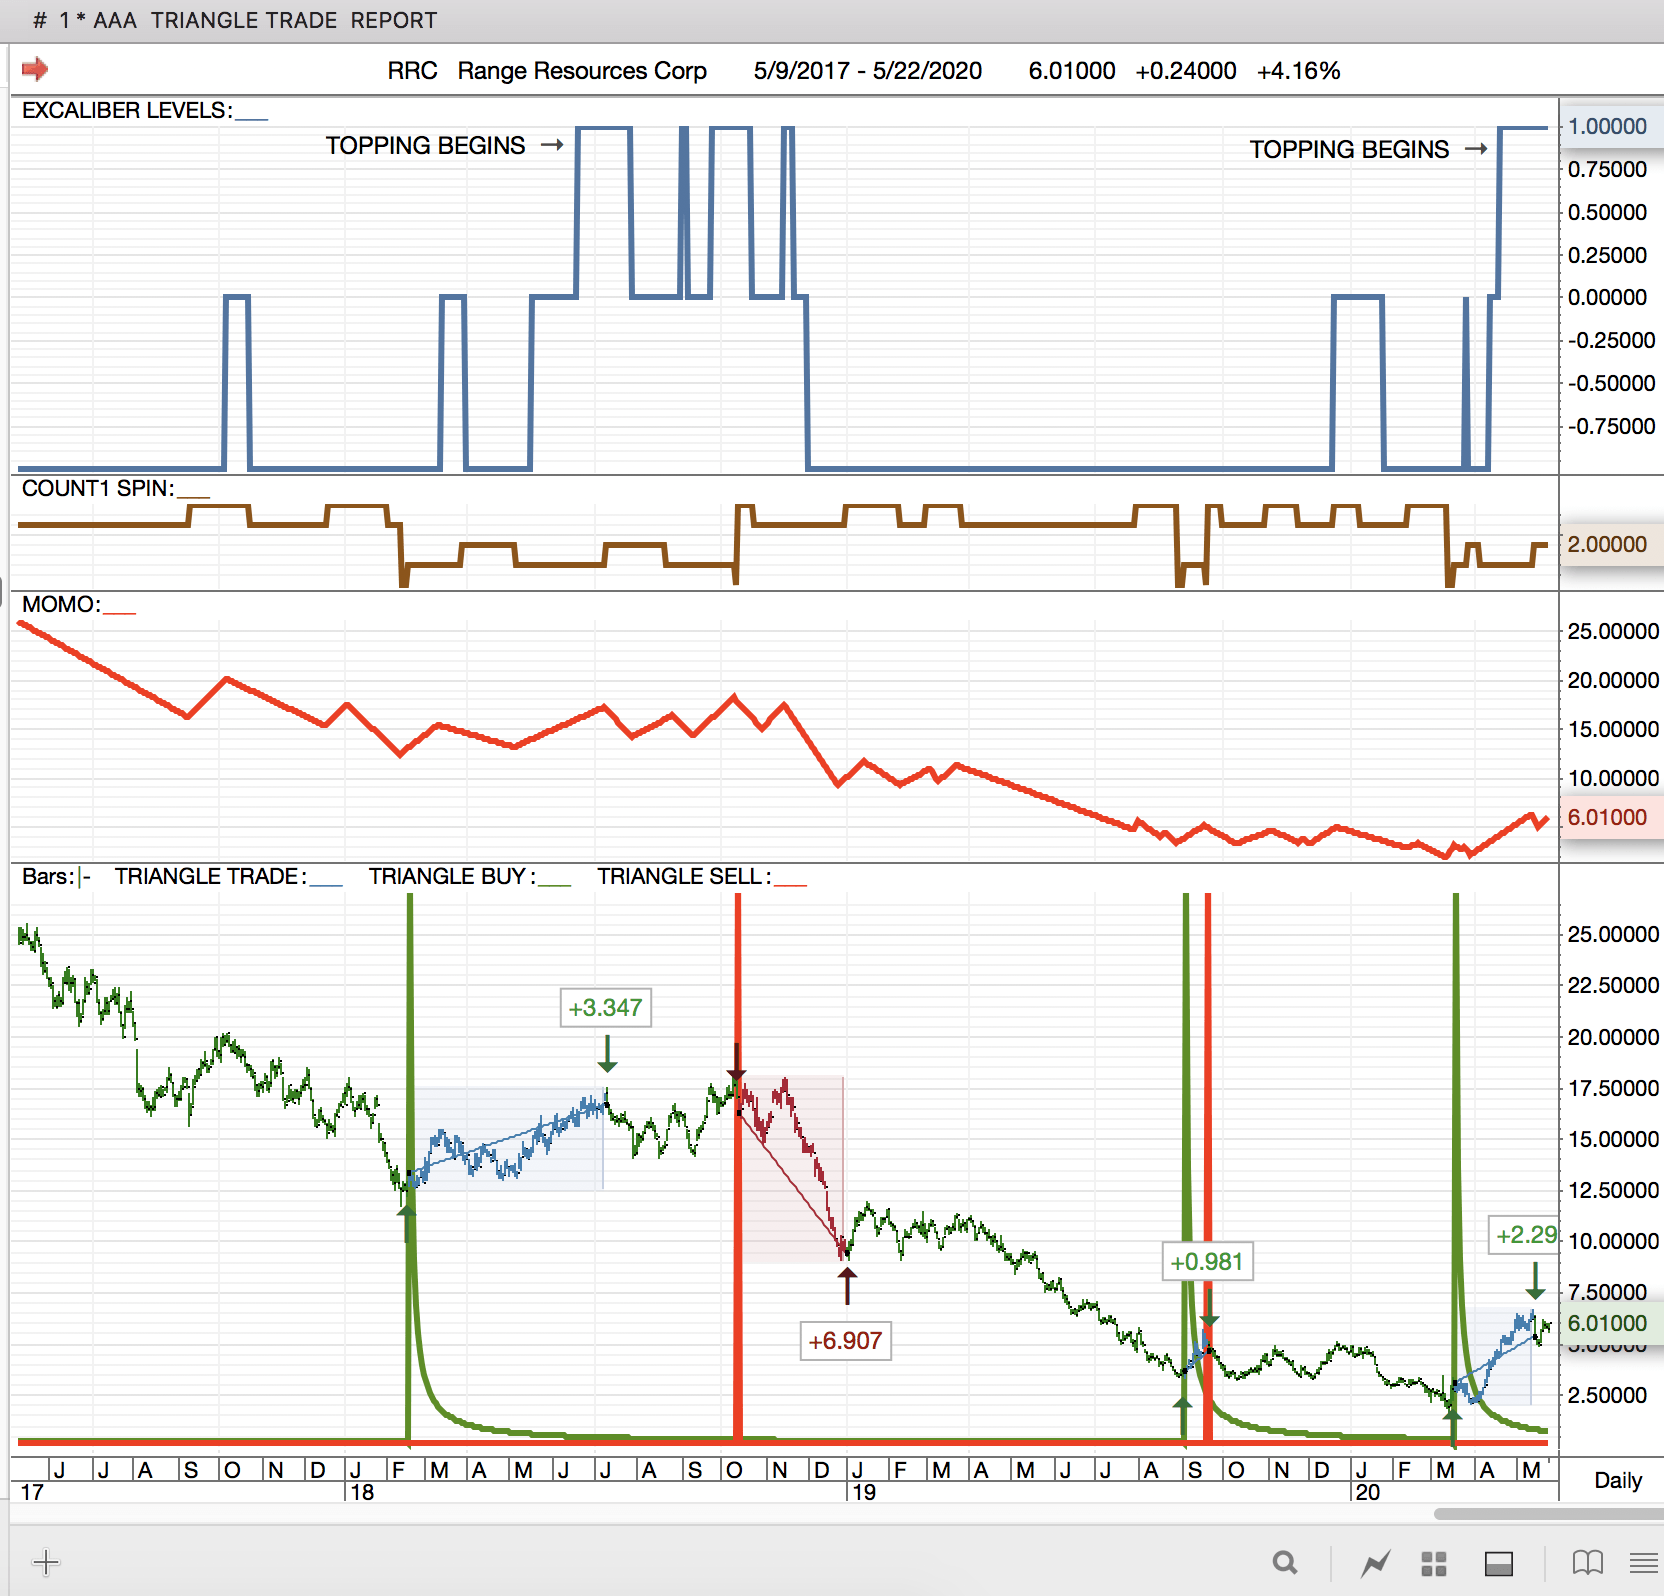This screenshot has height=1596, width=1664.
Task: Click the red arrow icon beside RRC
Action: point(35,69)
